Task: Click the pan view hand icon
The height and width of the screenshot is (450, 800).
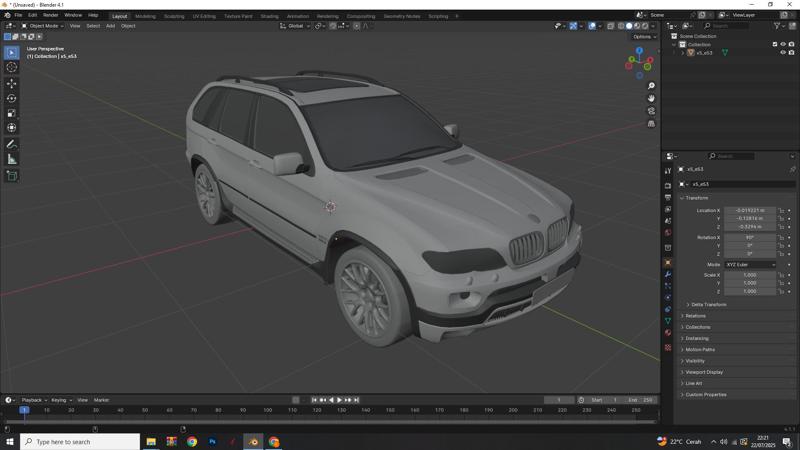Action: point(651,98)
